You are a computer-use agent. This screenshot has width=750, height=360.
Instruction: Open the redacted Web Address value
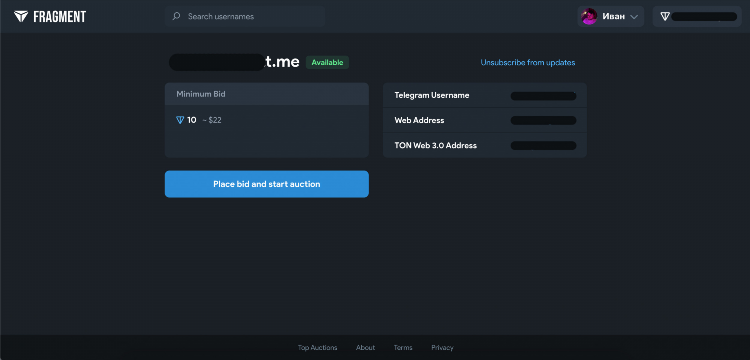pyautogui.click(x=543, y=120)
